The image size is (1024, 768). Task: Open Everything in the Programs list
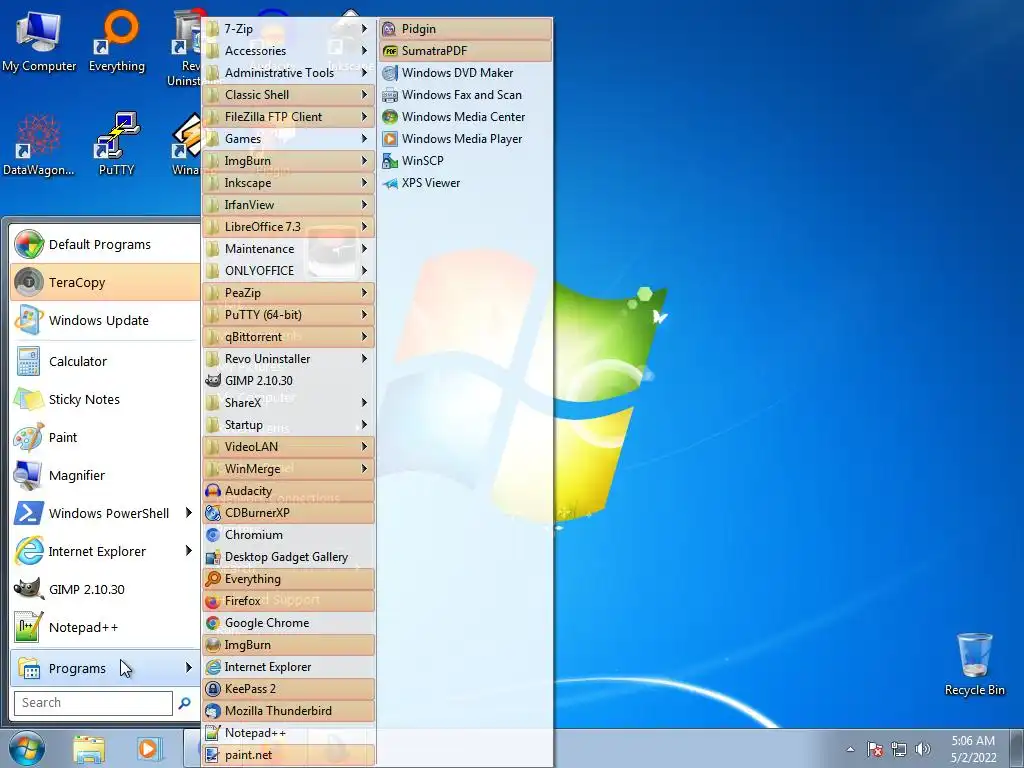pos(289,579)
